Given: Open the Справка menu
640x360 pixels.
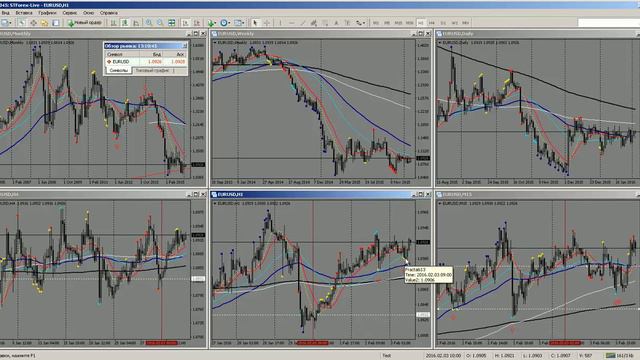Looking at the screenshot, I should [109, 13].
